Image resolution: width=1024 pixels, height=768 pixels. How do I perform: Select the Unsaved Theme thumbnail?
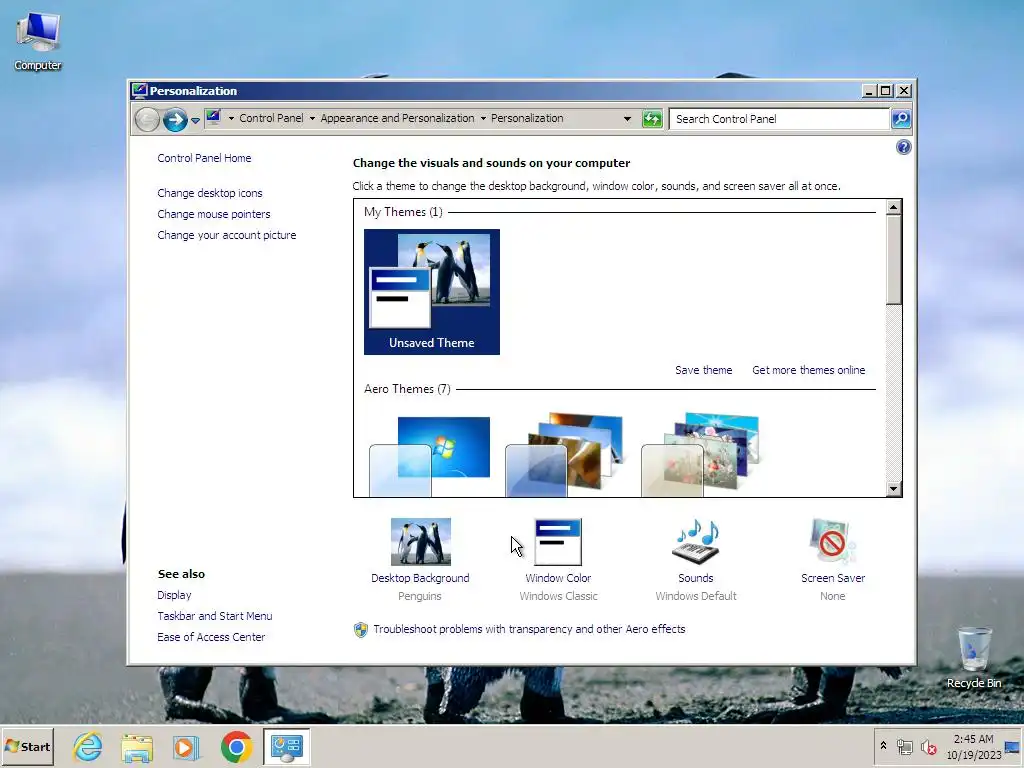click(432, 292)
